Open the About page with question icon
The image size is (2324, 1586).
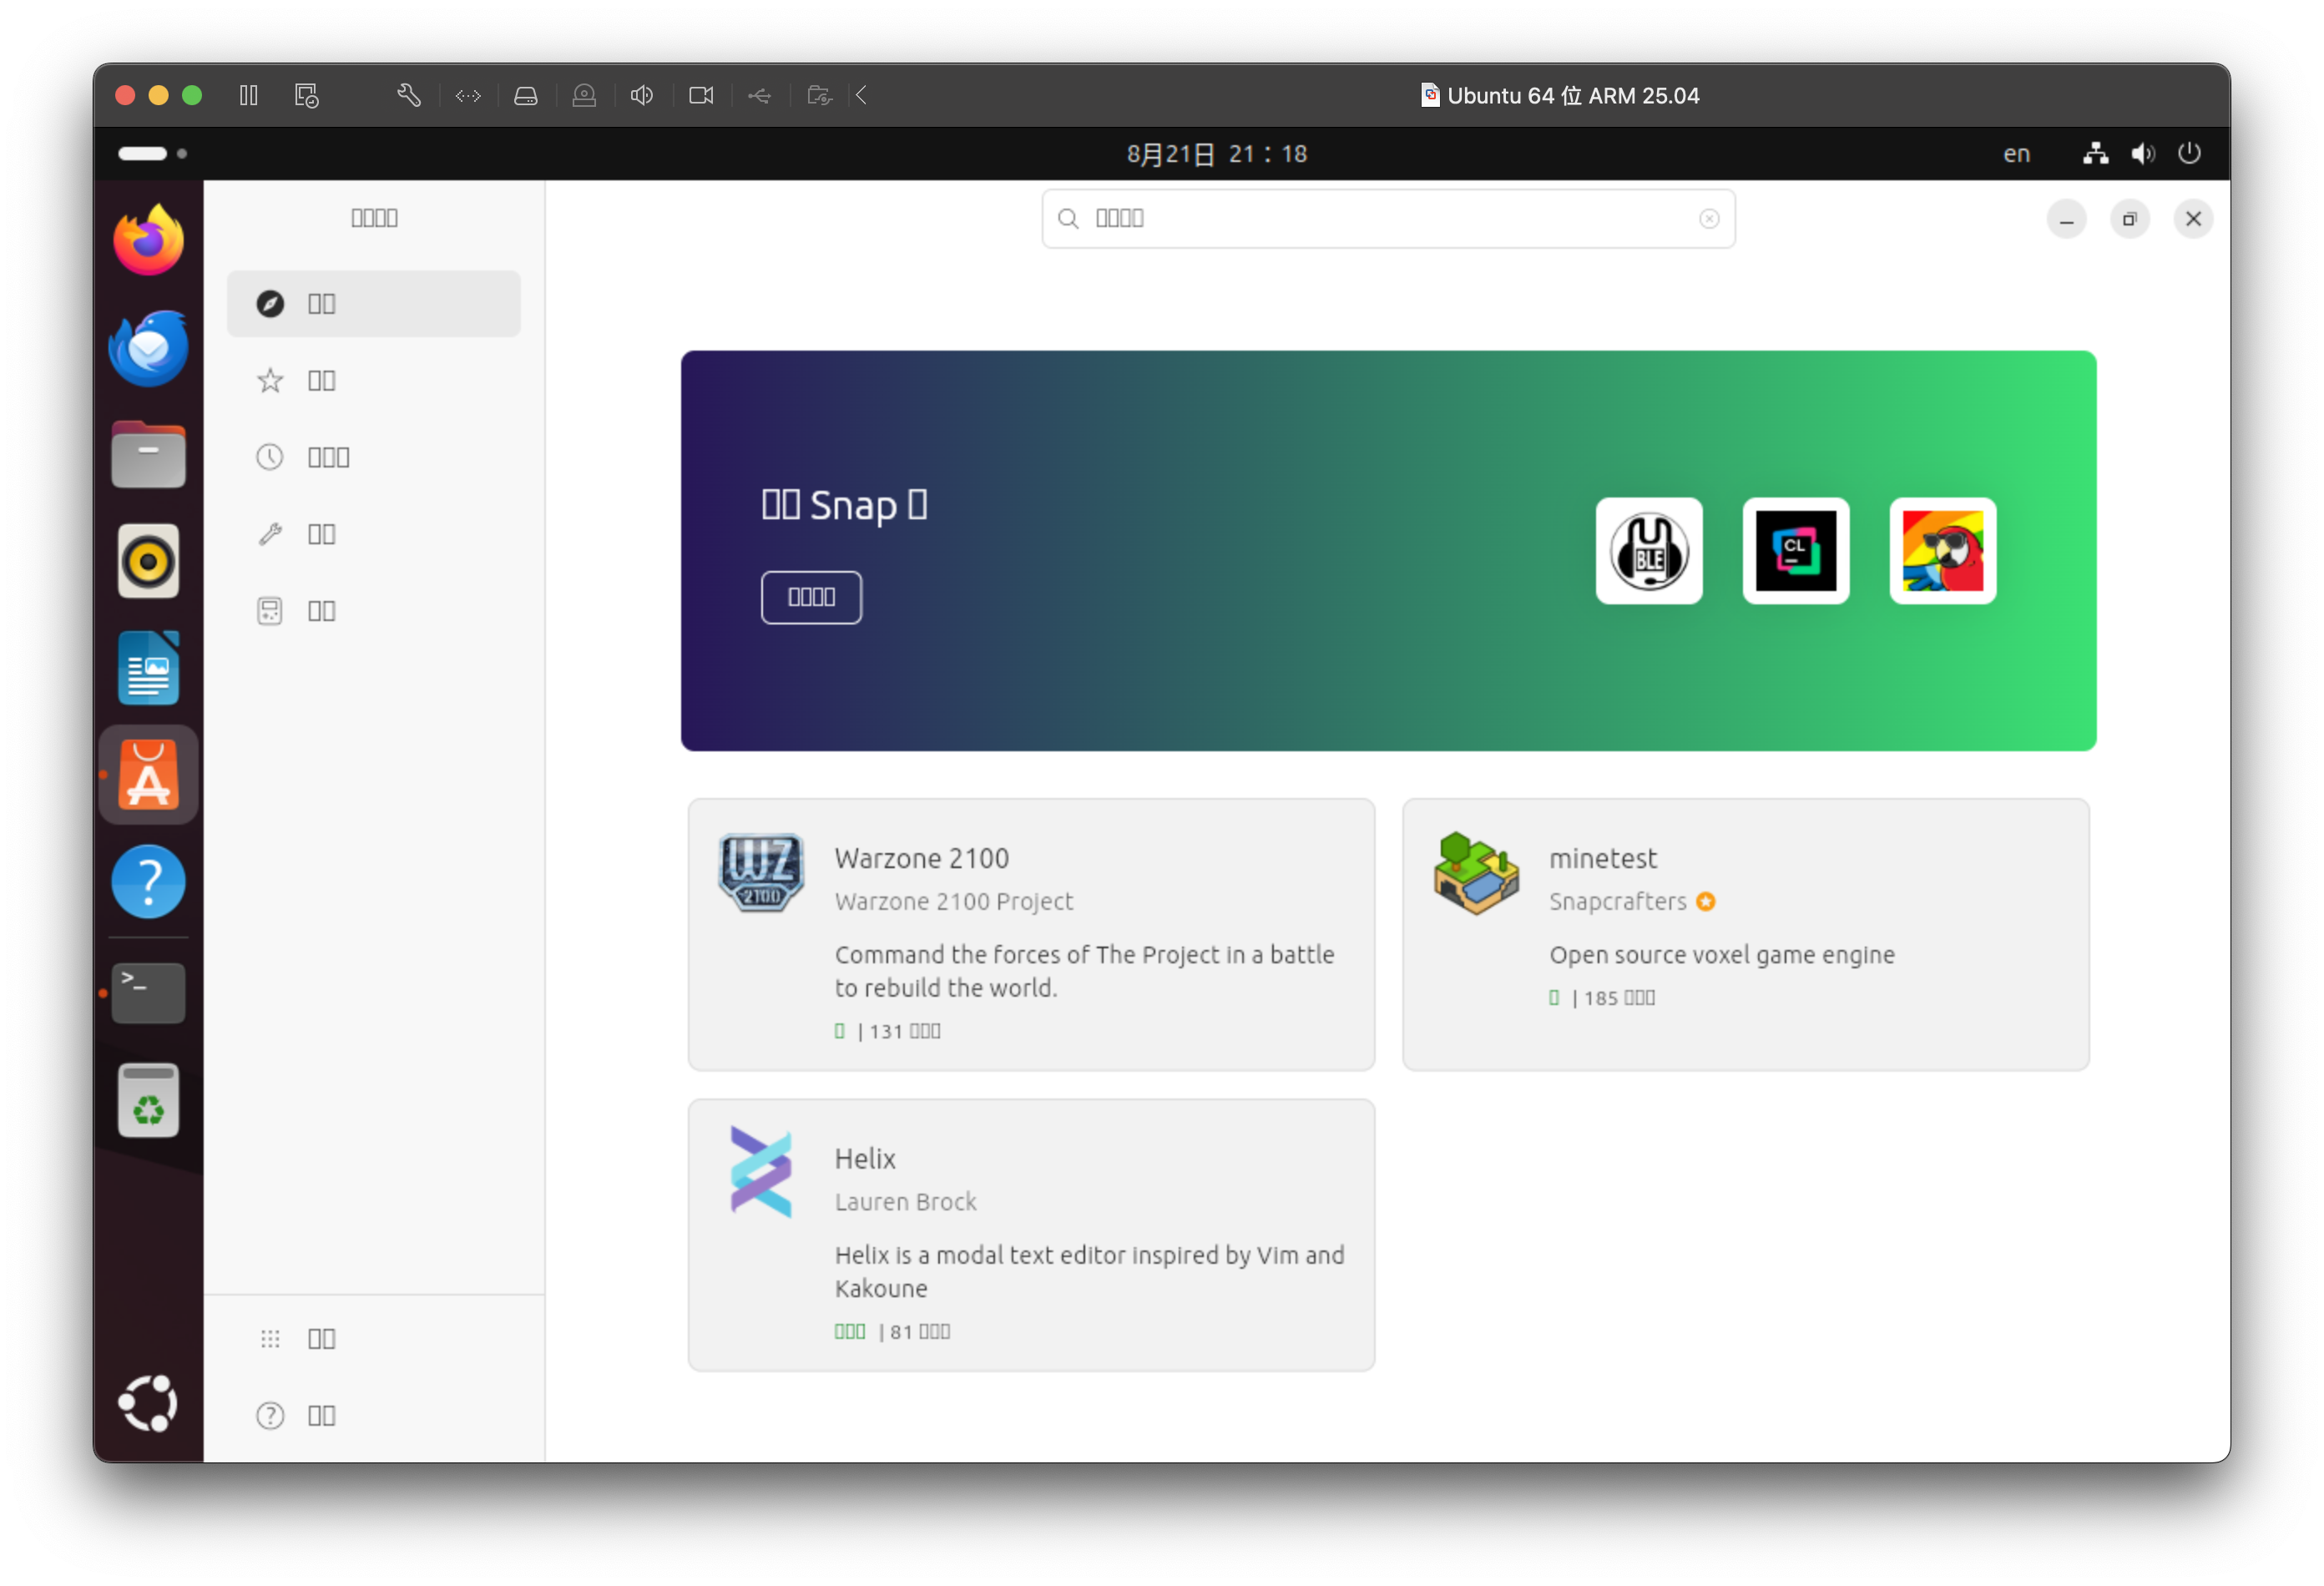point(373,1415)
